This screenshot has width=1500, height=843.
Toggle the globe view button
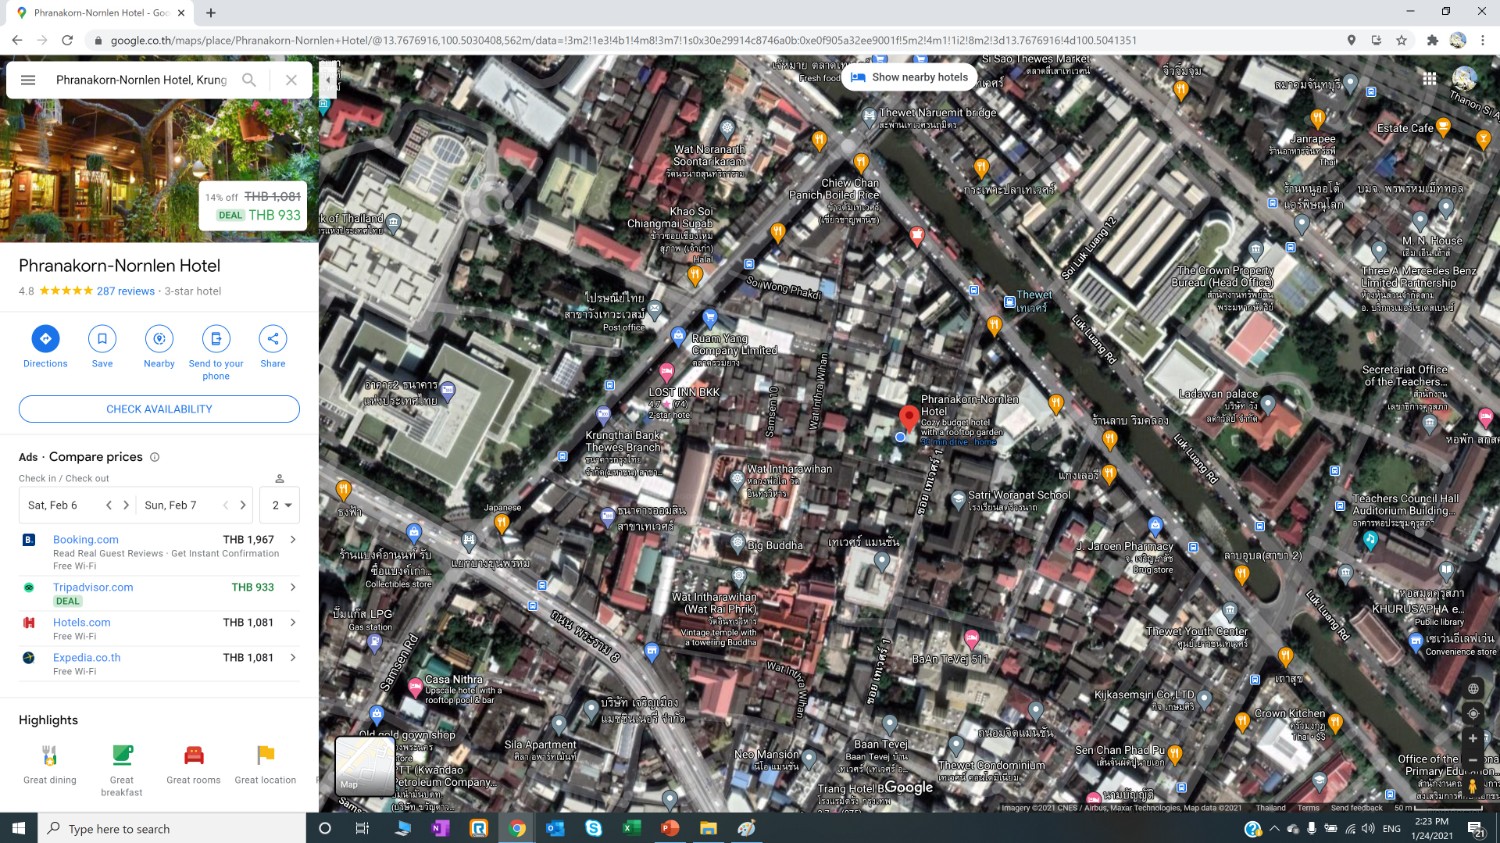(1473, 689)
